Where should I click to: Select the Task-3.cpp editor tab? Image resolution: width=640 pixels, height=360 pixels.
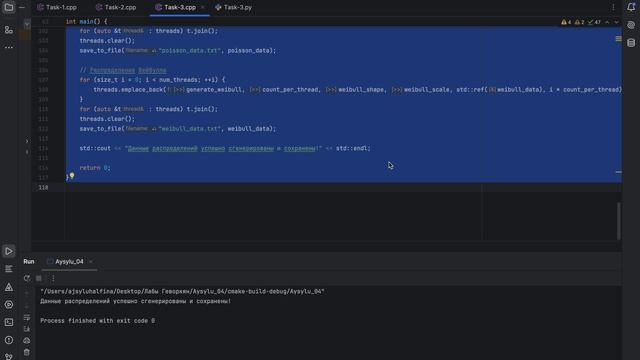tap(176, 7)
